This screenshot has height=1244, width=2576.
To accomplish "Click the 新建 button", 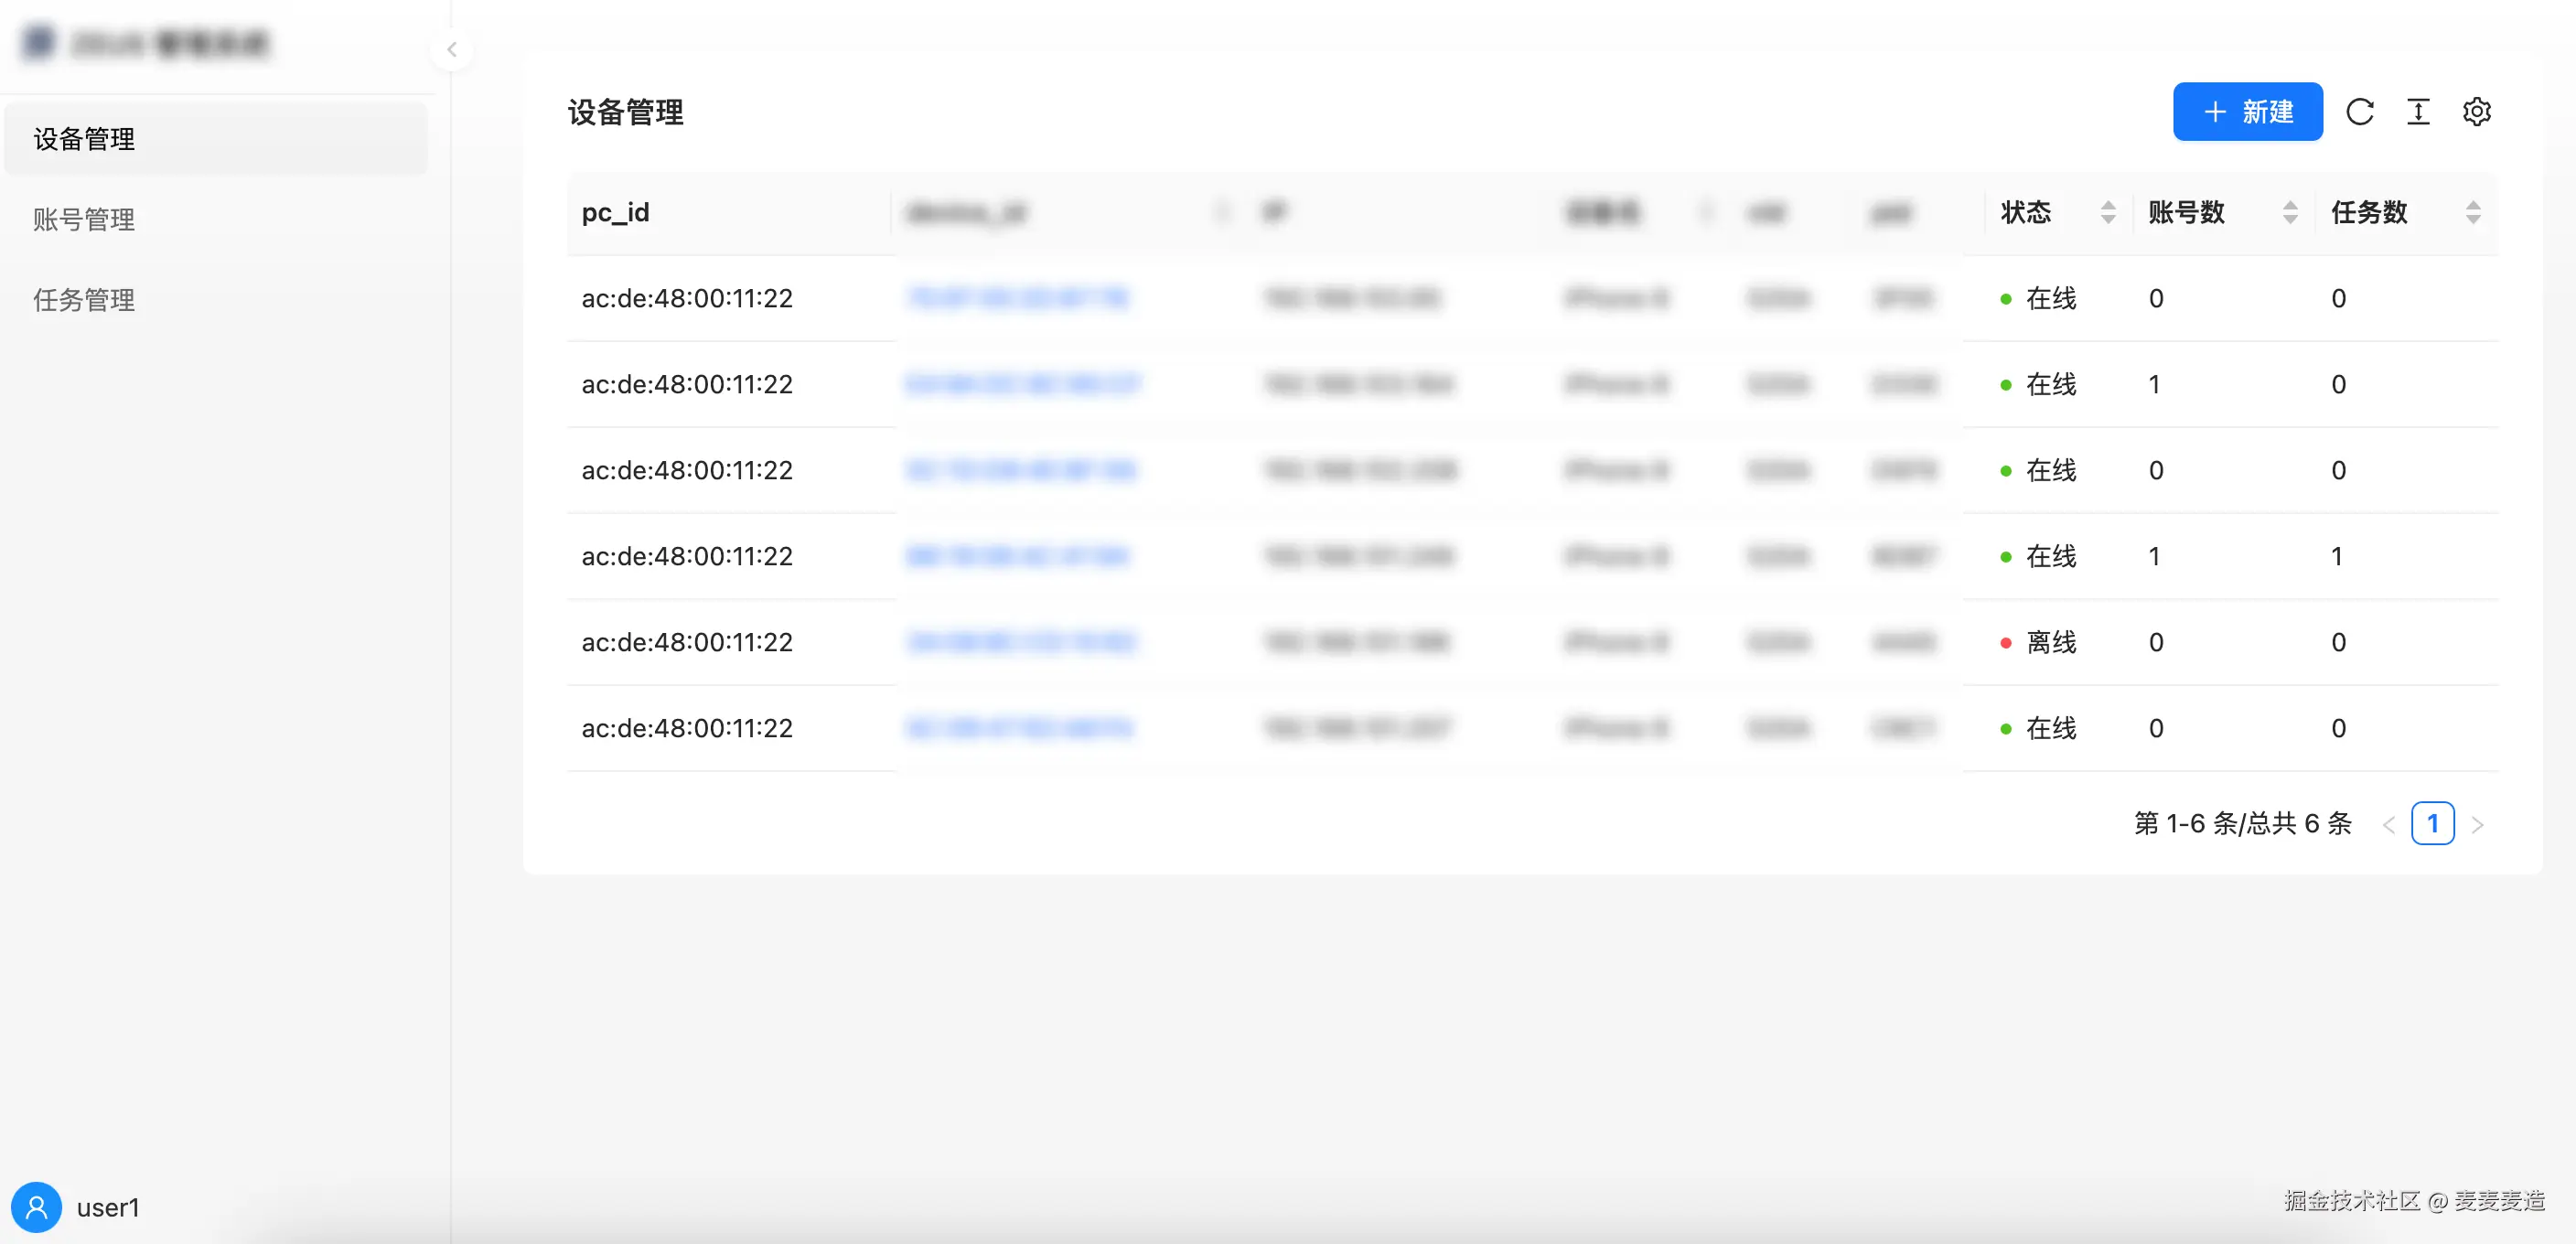I will [x=2247, y=112].
